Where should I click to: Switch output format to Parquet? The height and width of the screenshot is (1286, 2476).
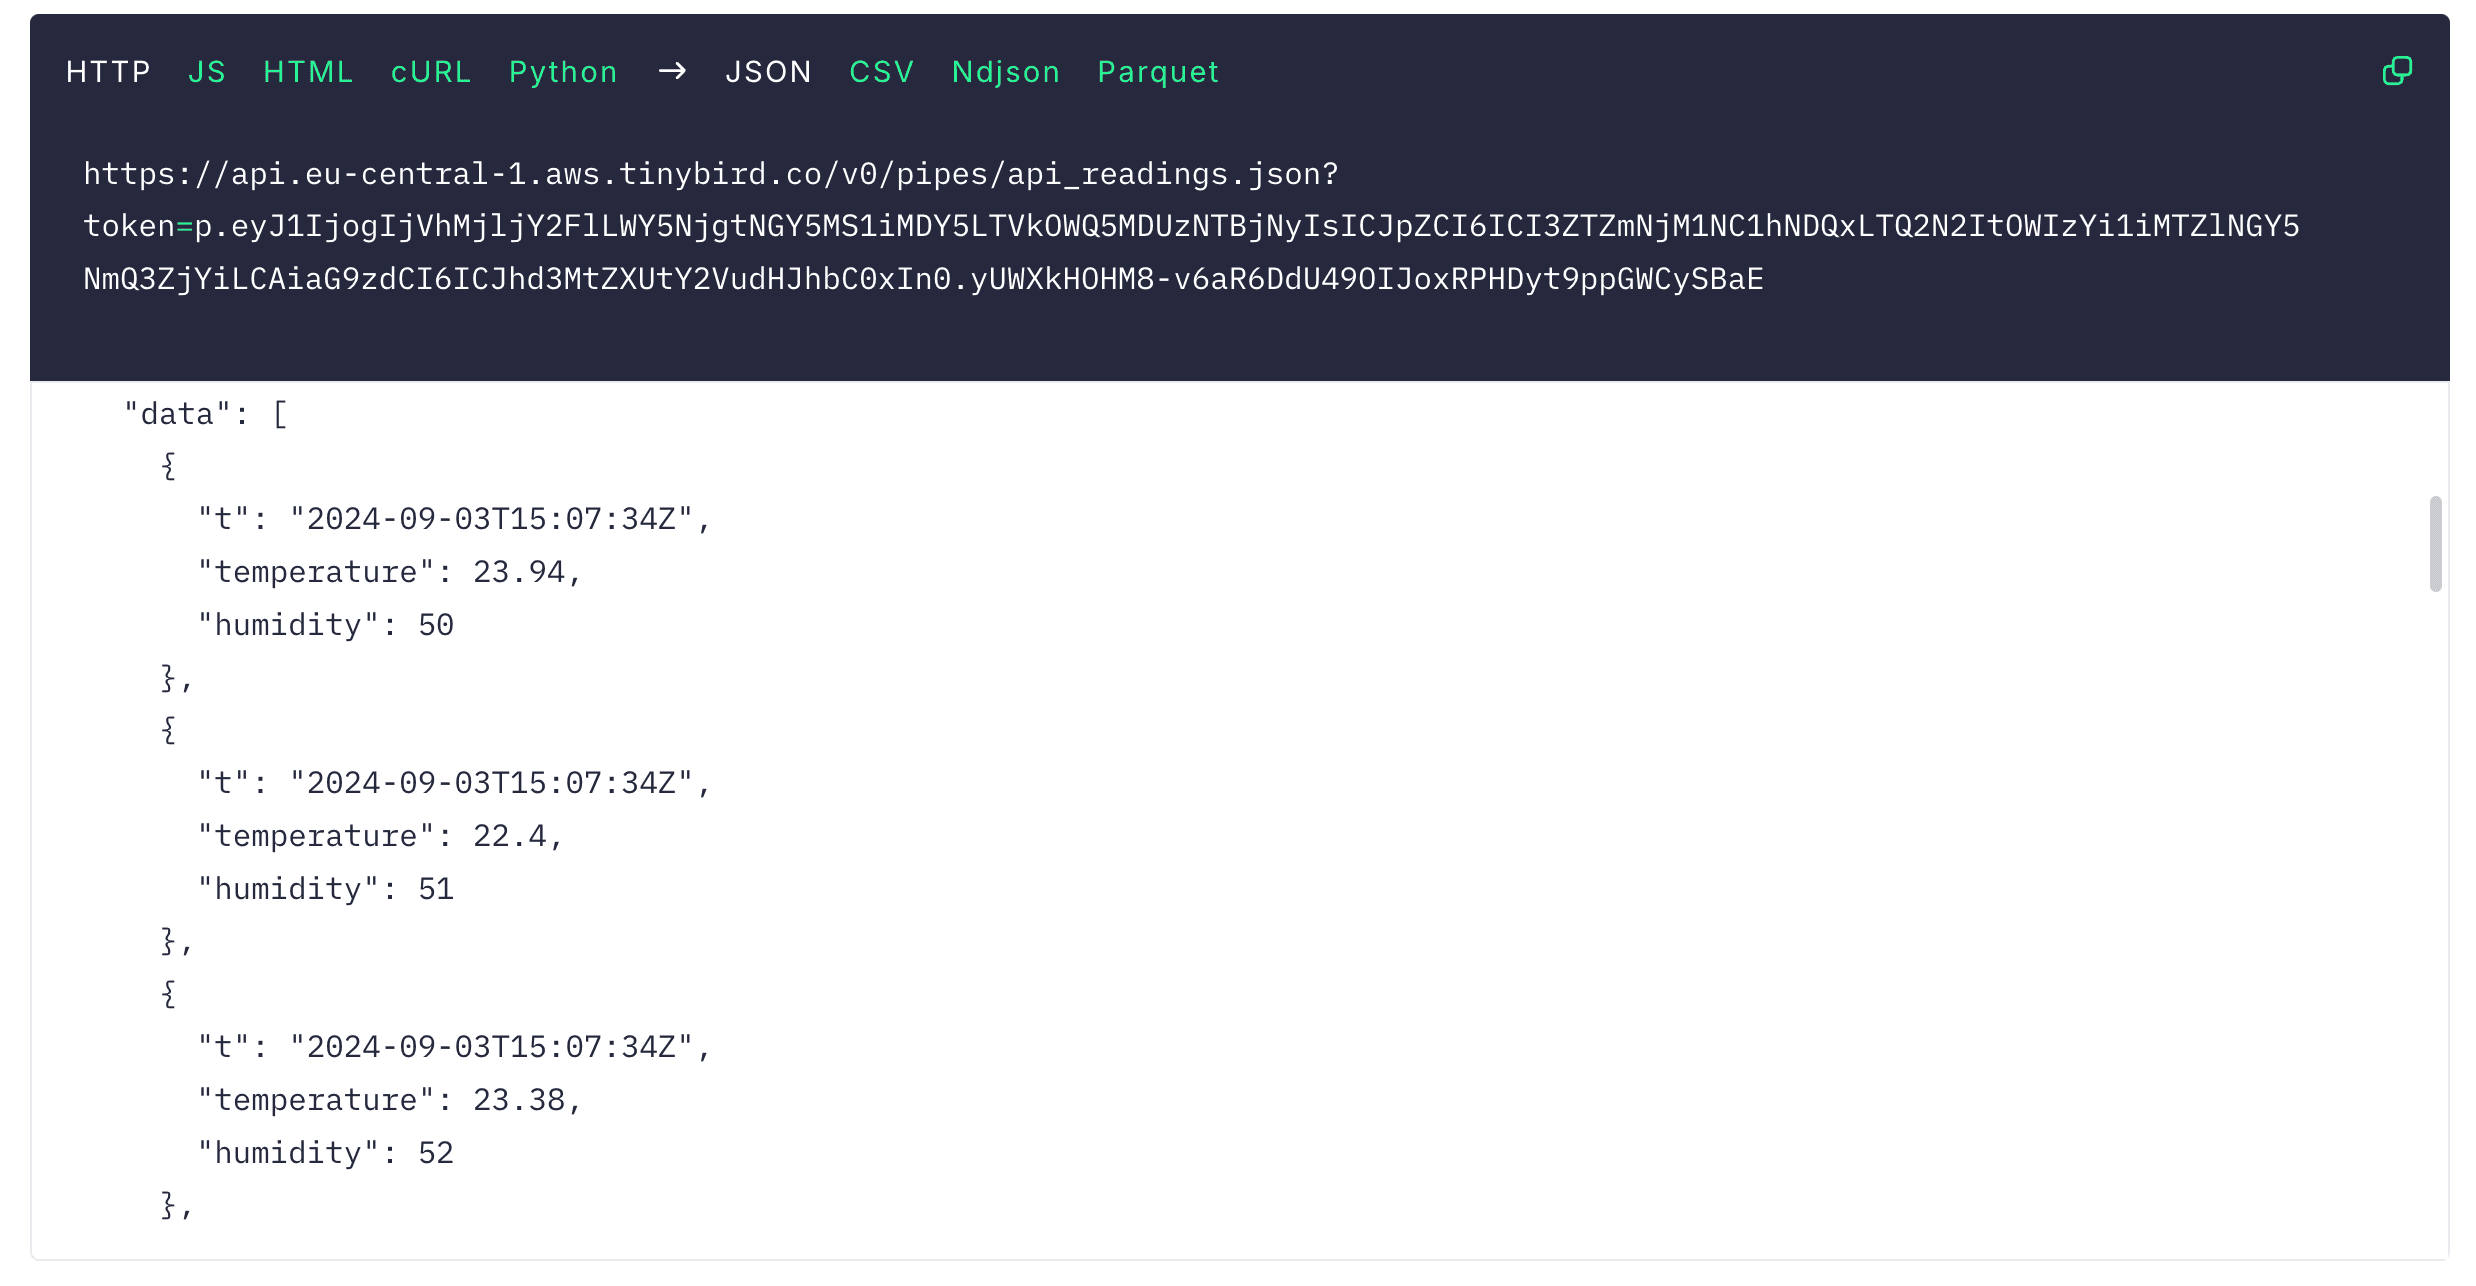1158,72
